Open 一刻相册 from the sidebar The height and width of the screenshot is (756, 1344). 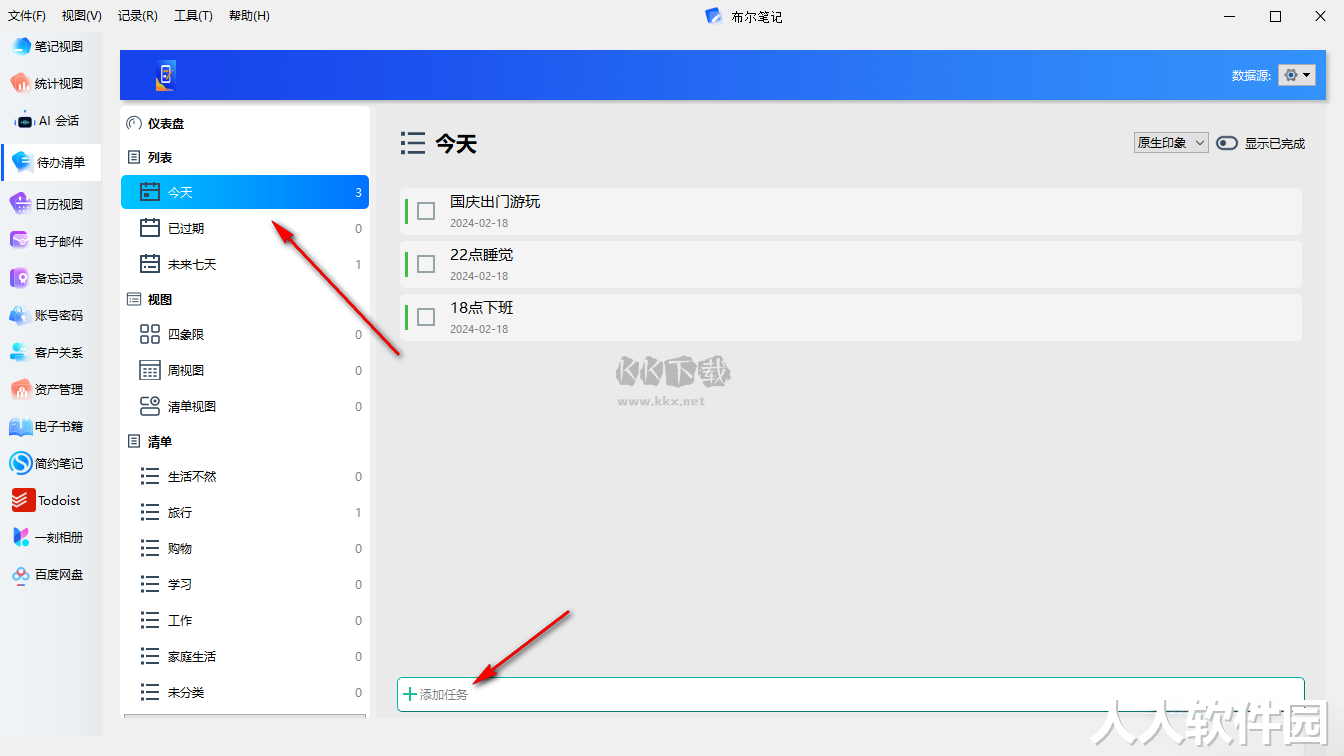coord(21,538)
